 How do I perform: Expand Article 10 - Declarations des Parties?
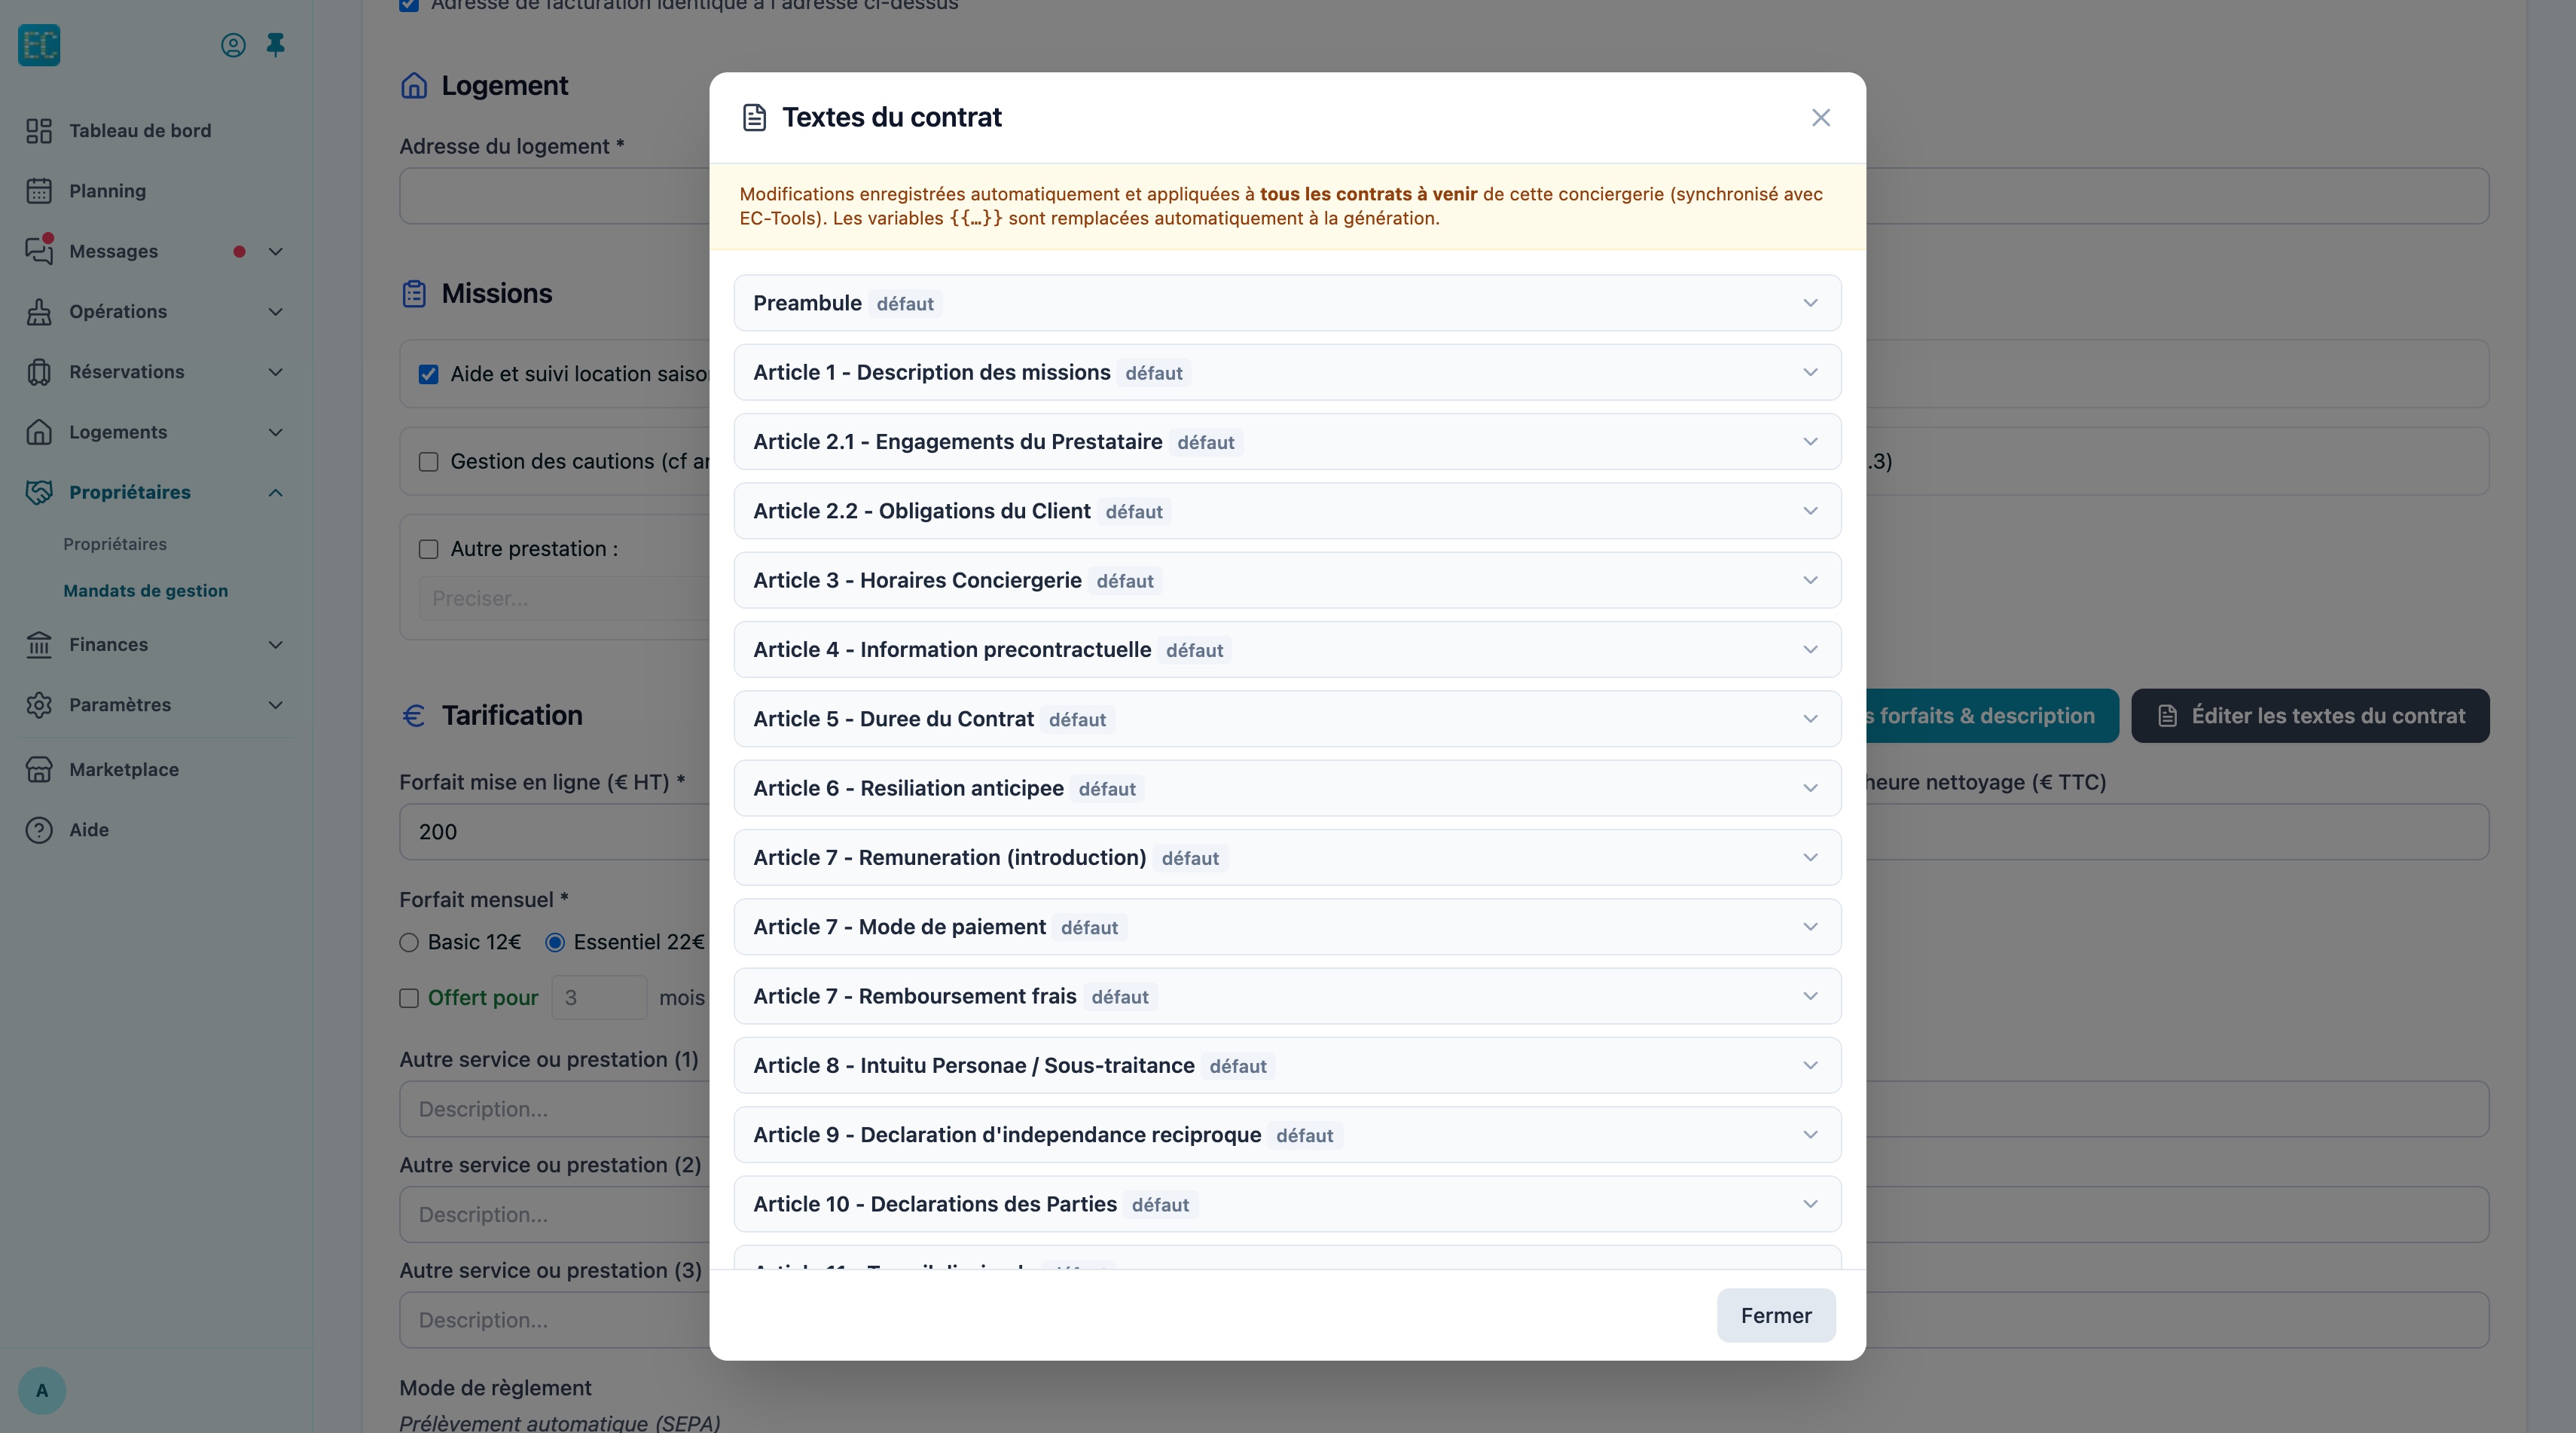click(1287, 1205)
